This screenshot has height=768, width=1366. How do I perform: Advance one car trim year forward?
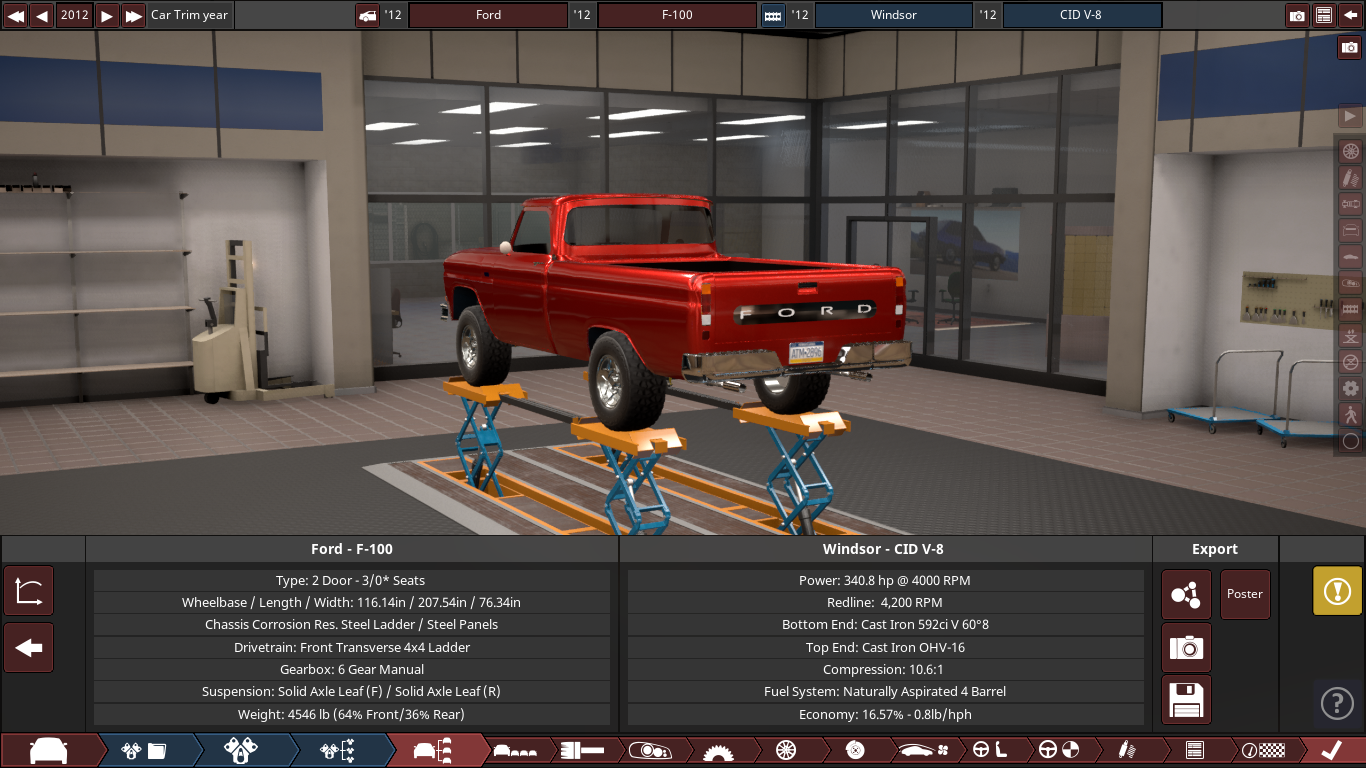107,15
